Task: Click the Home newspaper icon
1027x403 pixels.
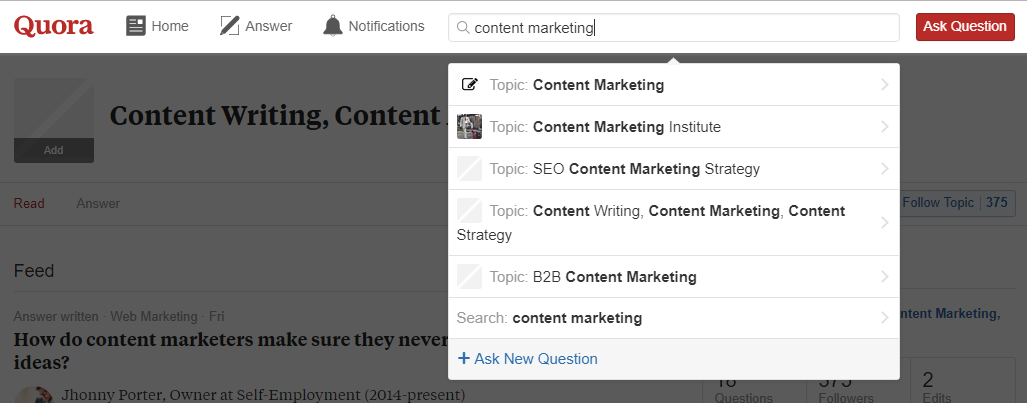Action: tap(136, 26)
